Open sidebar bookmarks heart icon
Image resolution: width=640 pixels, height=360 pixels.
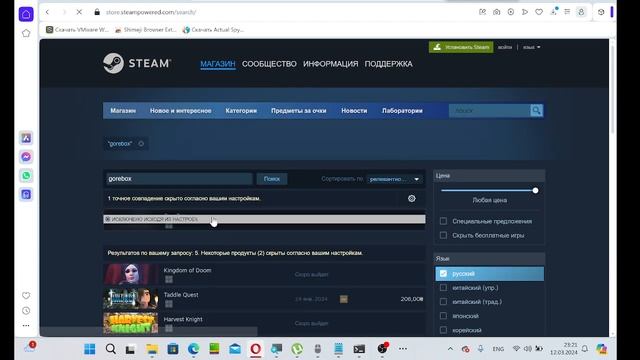coord(26,295)
